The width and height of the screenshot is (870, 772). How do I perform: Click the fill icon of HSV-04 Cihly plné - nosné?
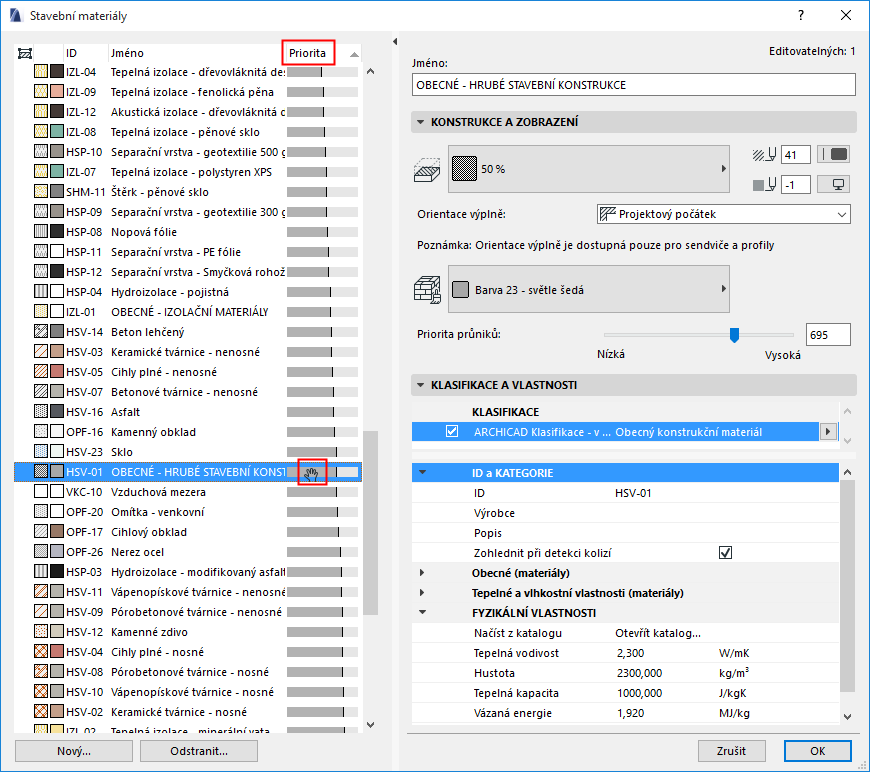41,652
